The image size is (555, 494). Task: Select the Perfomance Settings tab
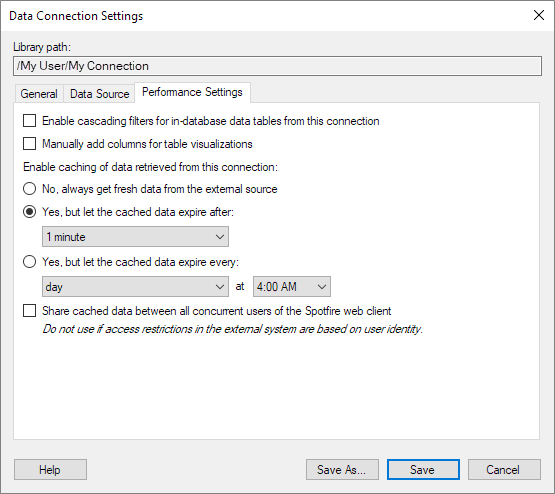192,92
